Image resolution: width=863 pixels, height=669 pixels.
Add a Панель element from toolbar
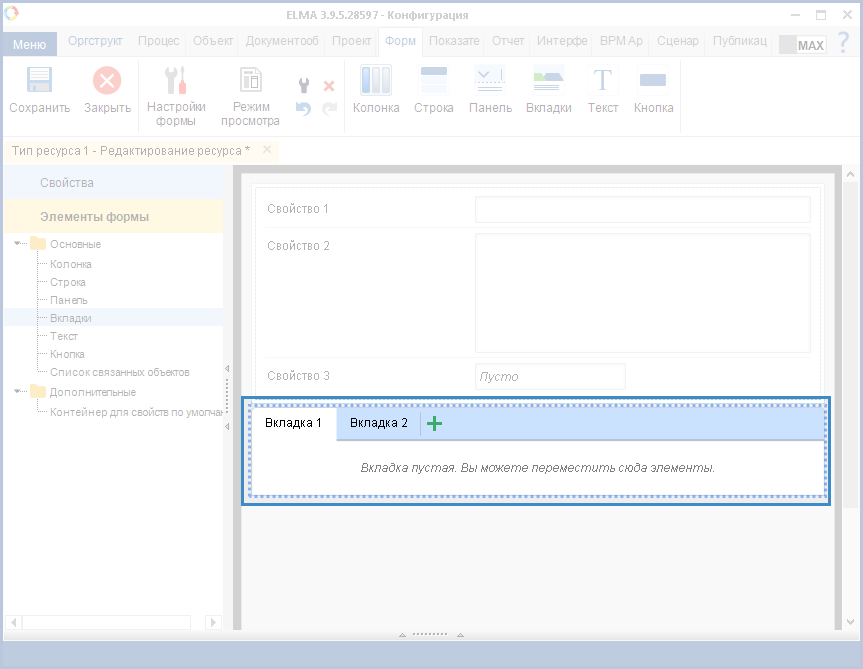pyautogui.click(x=490, y=82)
